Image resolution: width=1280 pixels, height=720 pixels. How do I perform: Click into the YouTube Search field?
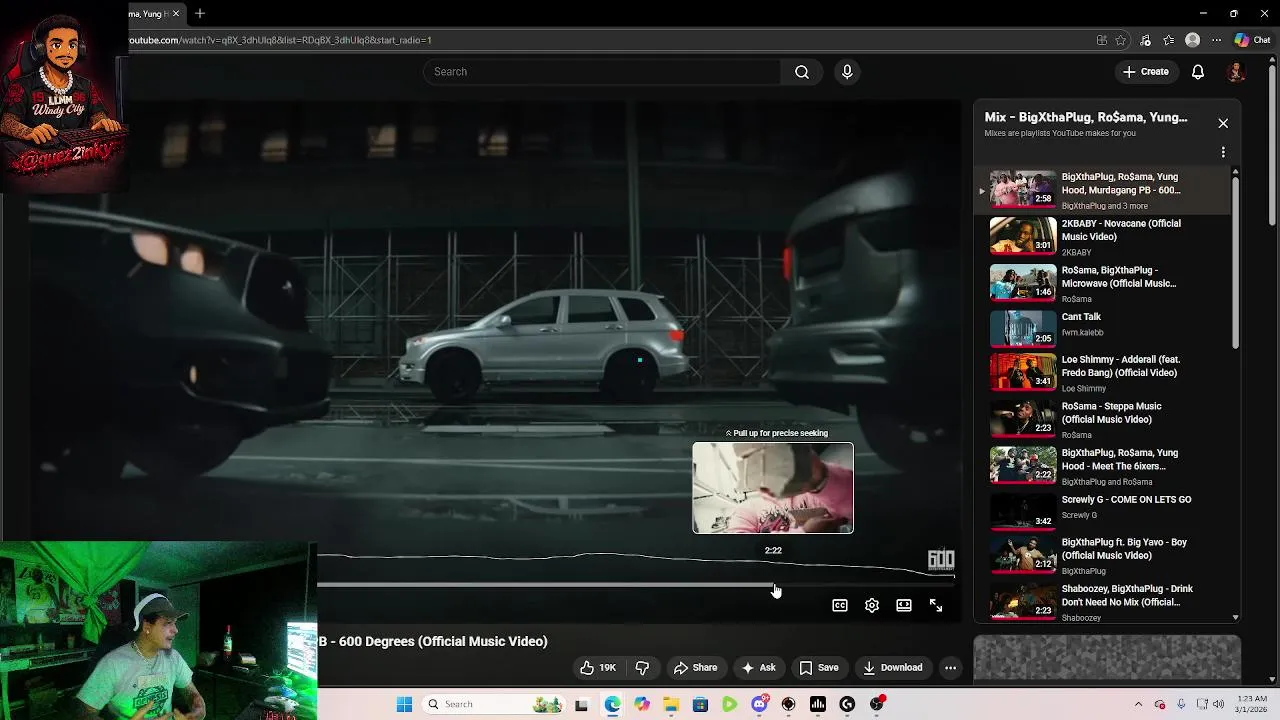tap(602, 72)
